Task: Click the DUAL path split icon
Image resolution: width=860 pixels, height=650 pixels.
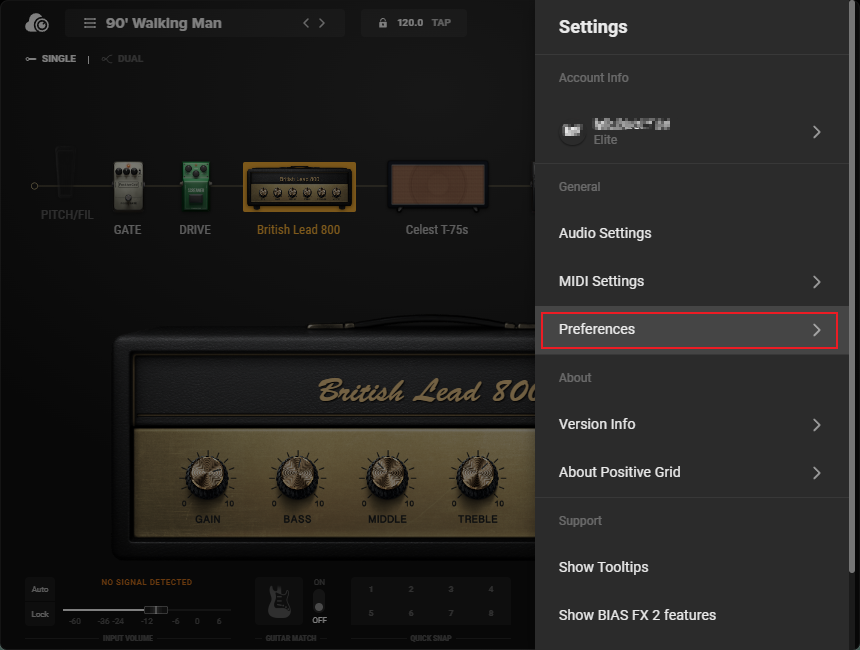Action: (107, 59)
